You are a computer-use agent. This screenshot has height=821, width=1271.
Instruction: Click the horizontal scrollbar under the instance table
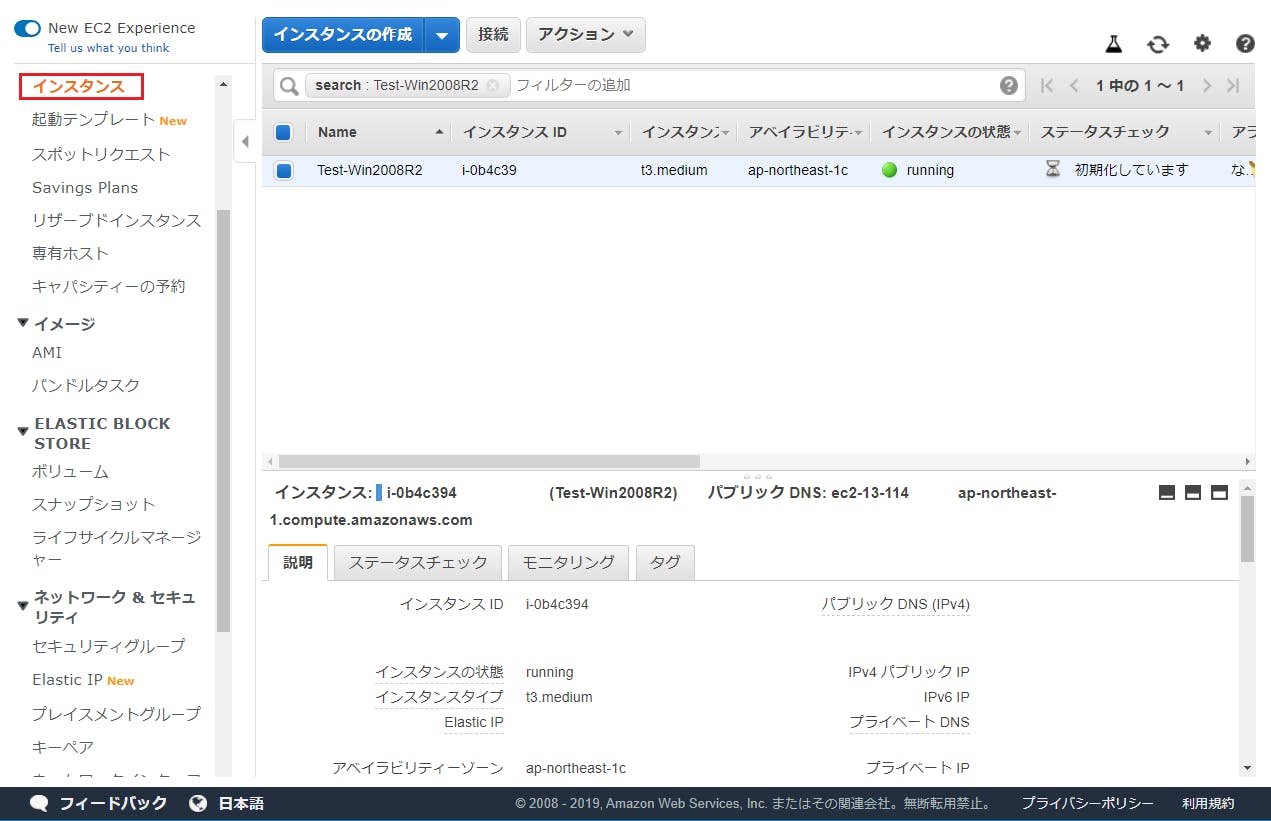pyautogui.click(x=489, y=461)
